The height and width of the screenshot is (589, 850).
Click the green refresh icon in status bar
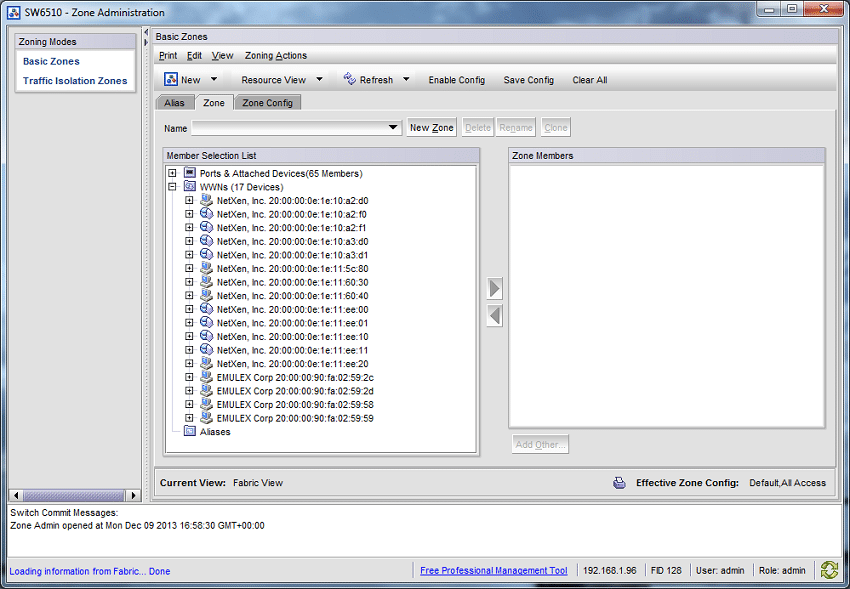tap(829, 570)
